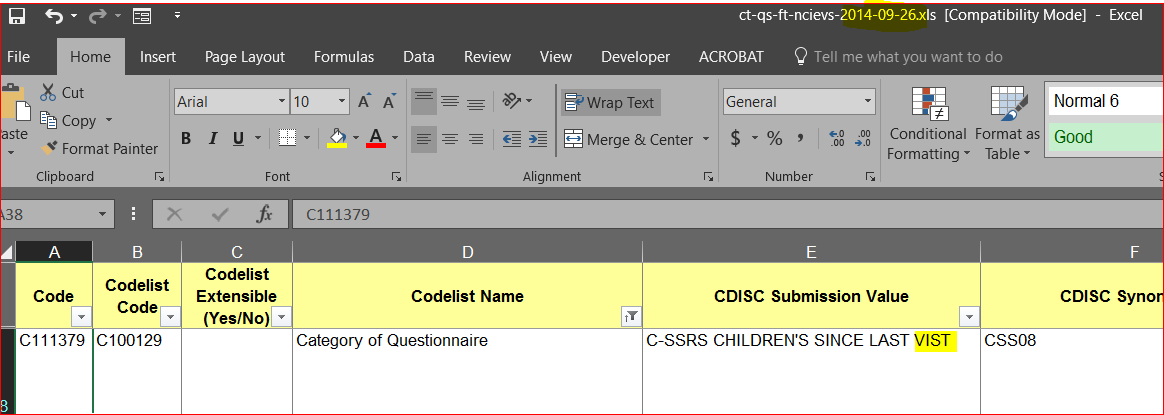
Task: Open the Font dialog launcher
Action: (x=396, y=177)
